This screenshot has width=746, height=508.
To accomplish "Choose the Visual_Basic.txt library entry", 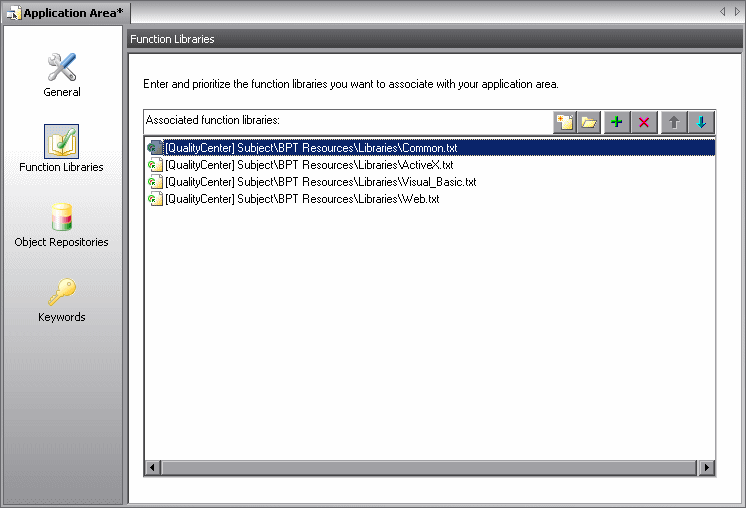I will click(320, 182).
